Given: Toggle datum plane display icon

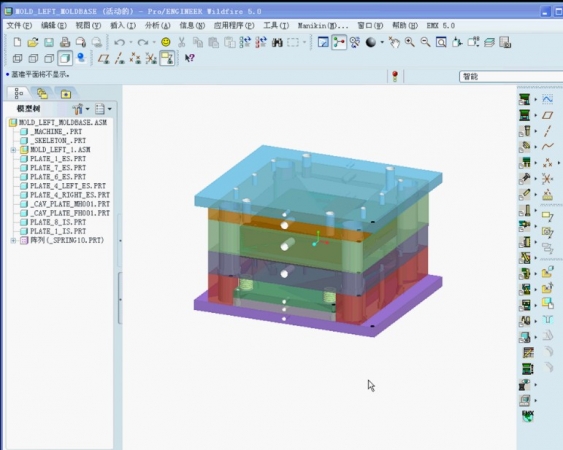Looking at the screenshot, I should coord(104,58).
